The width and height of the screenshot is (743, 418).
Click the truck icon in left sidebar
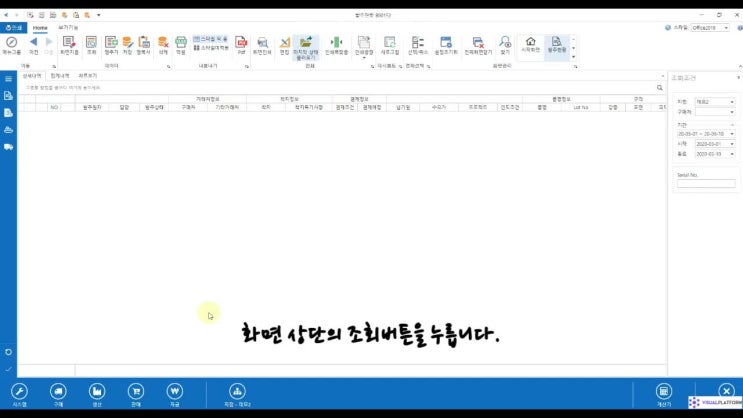tap(9, 147)
